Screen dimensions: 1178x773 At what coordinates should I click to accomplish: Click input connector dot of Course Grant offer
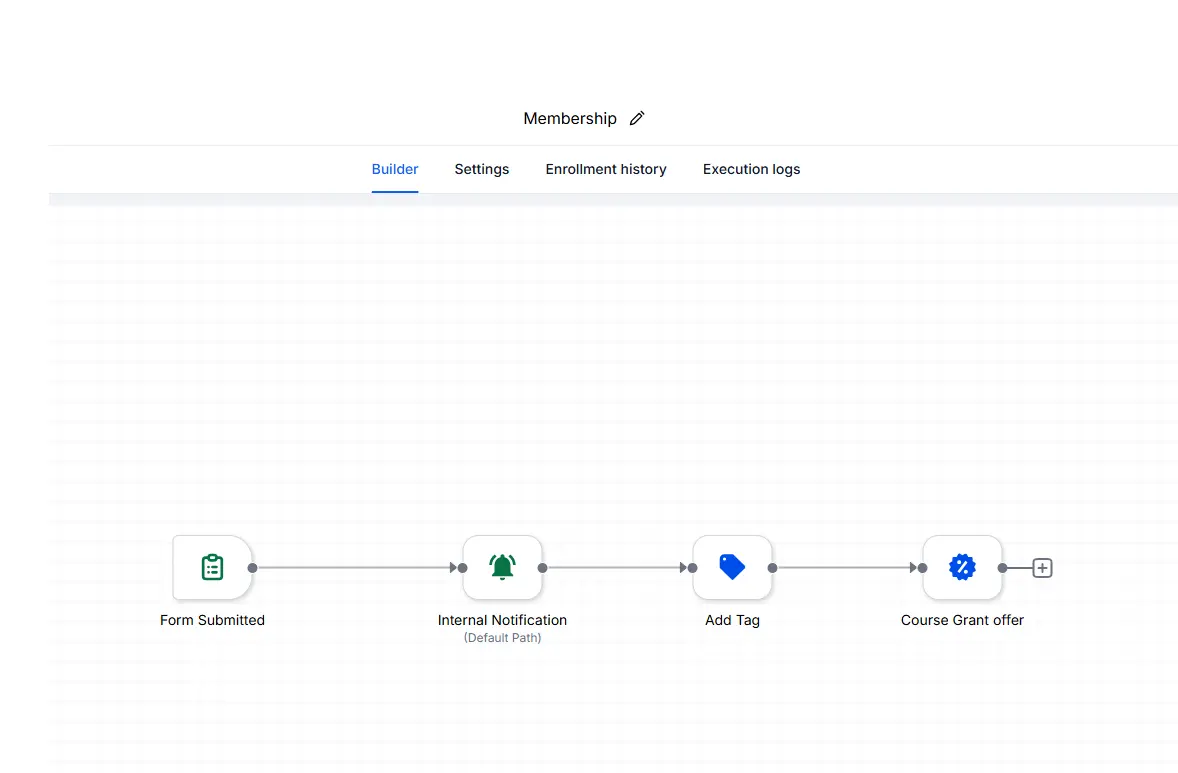click(x=923, y=568)
